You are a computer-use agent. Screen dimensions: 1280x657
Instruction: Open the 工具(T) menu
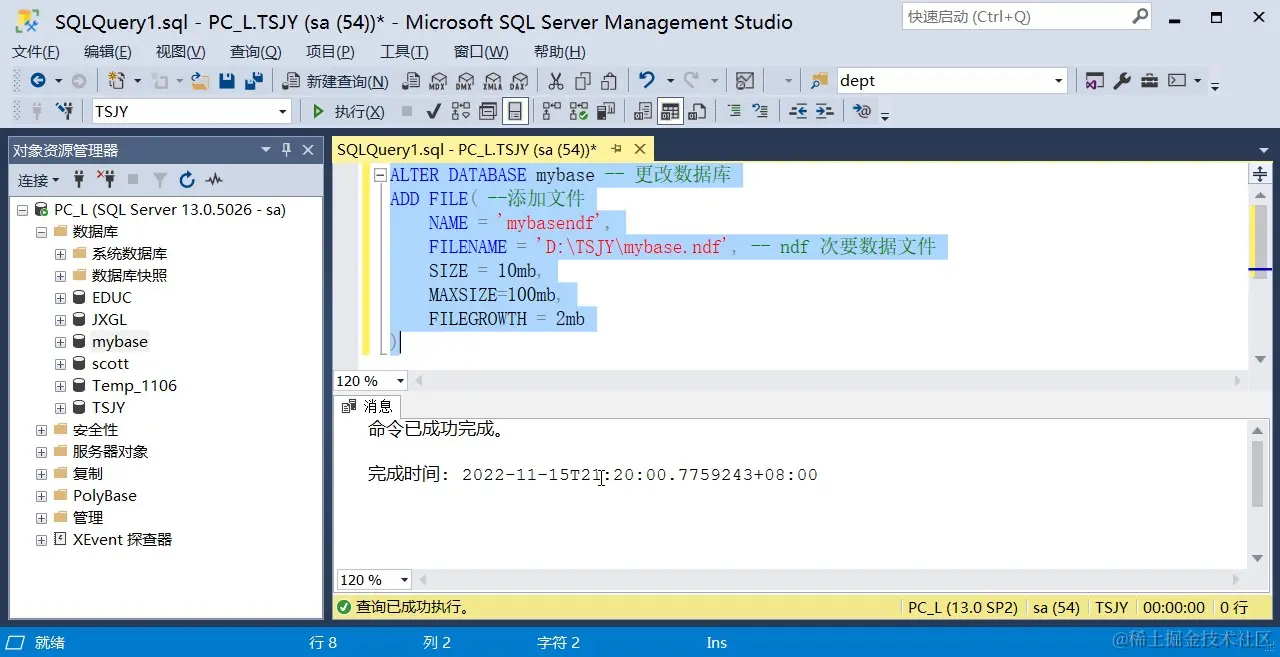point(404,52)
